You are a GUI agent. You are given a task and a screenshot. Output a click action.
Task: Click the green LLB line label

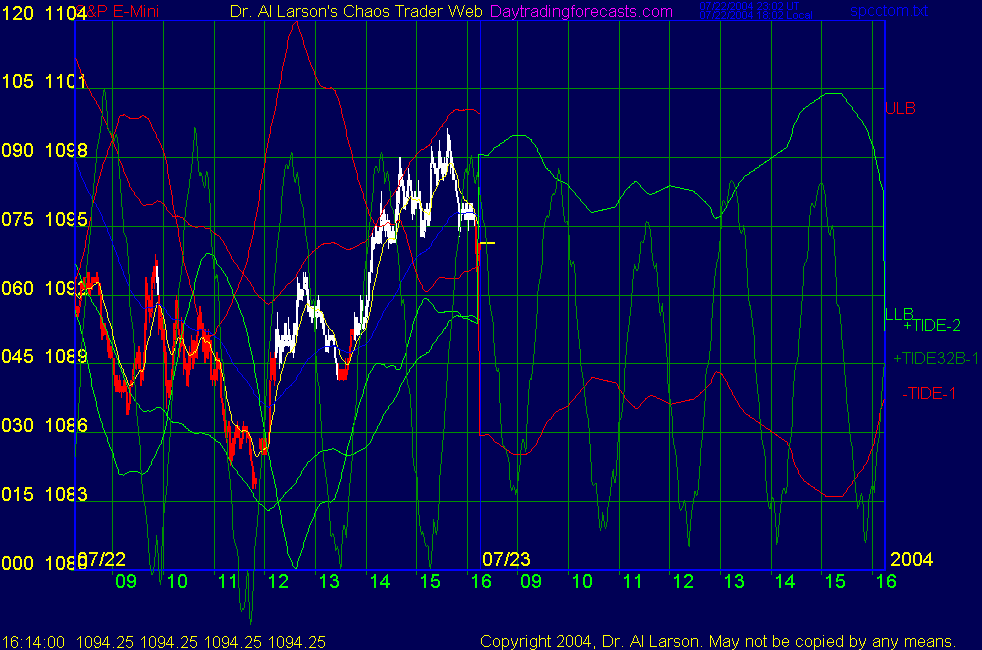click(899, 313)
